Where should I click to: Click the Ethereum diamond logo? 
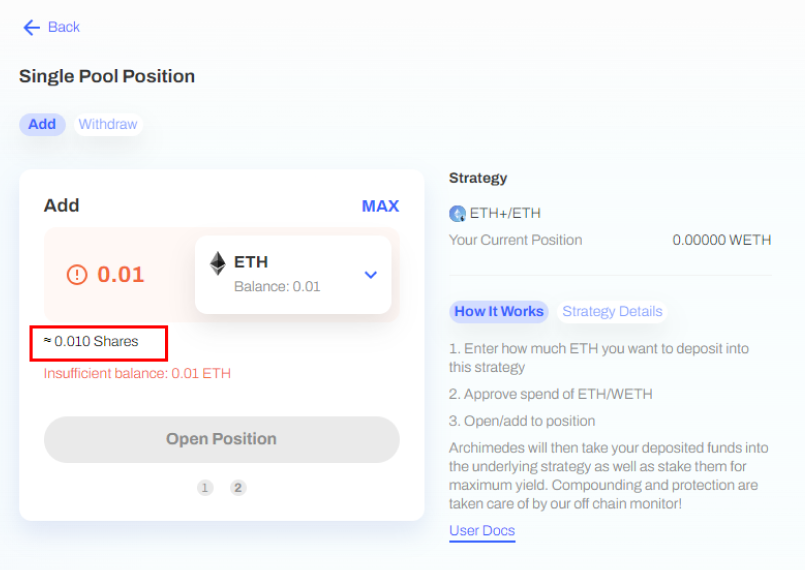pyautogui.click(x=218, y=263)
